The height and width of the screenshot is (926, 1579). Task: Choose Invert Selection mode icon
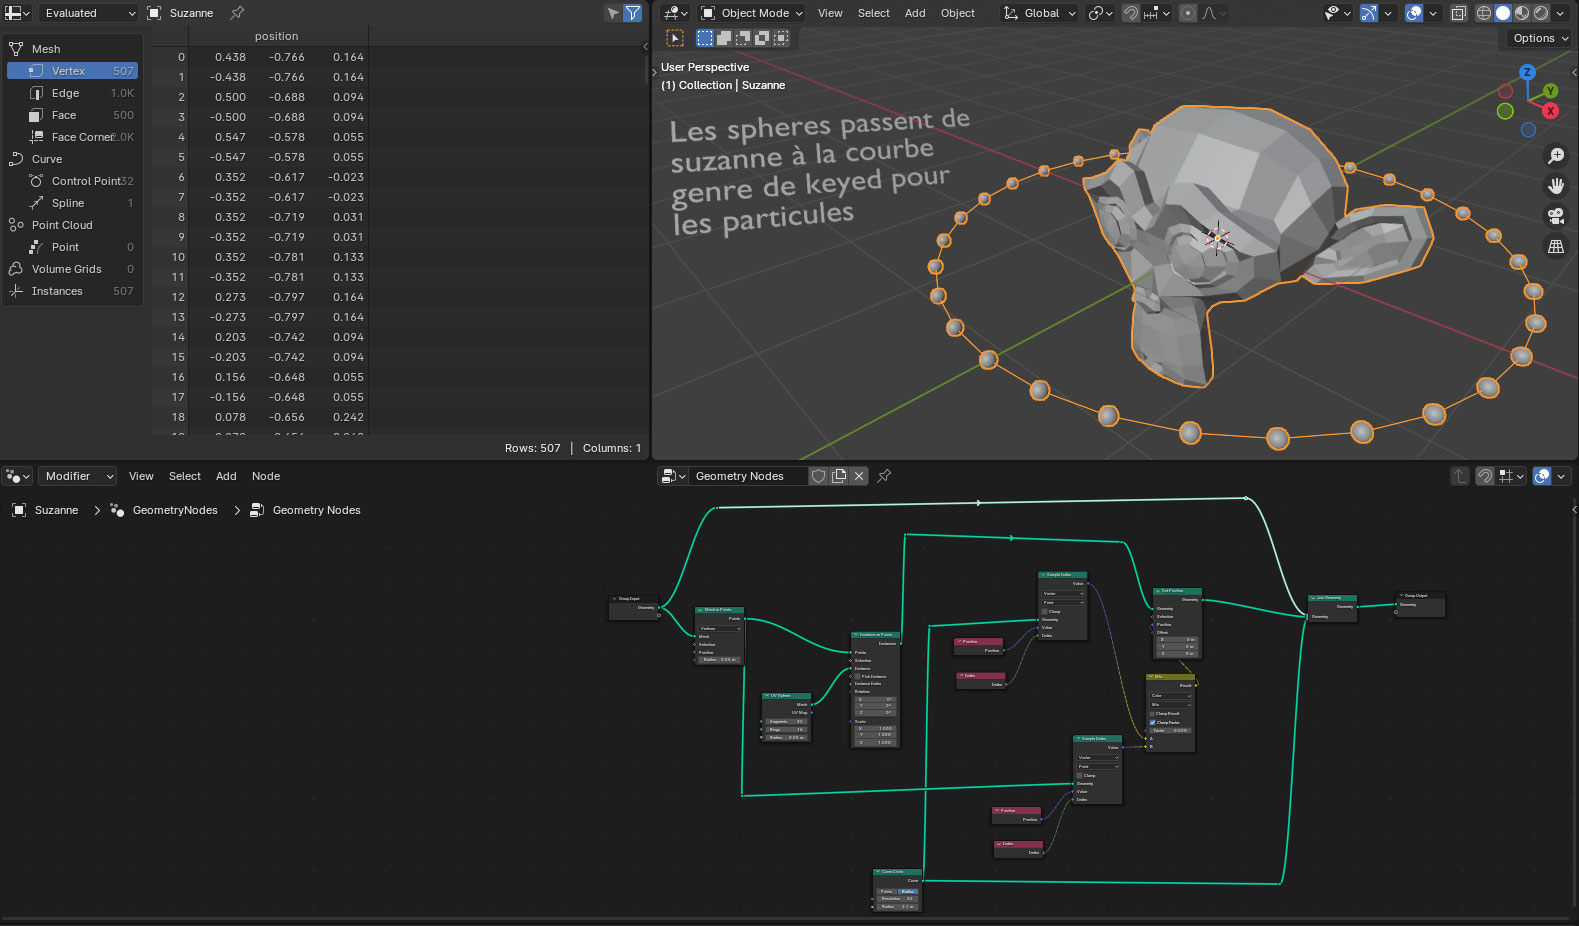pyautogui.click(x=762, y=38)
